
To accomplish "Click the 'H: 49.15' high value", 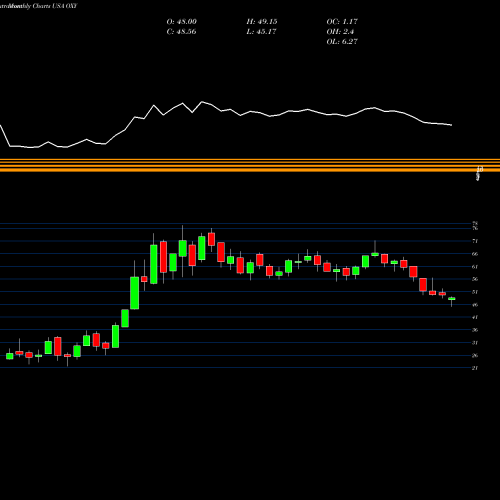I will [x=262, y=22].
